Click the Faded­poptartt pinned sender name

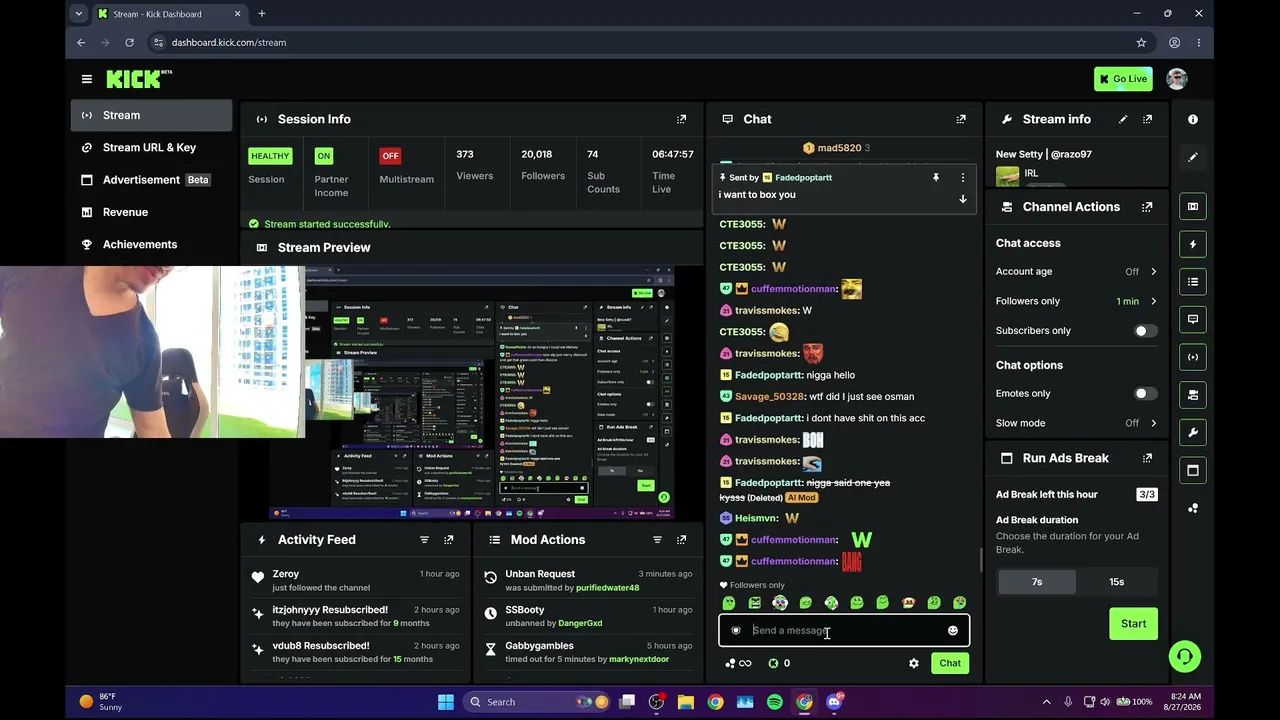pyautogui.click(x=803, y=178)
